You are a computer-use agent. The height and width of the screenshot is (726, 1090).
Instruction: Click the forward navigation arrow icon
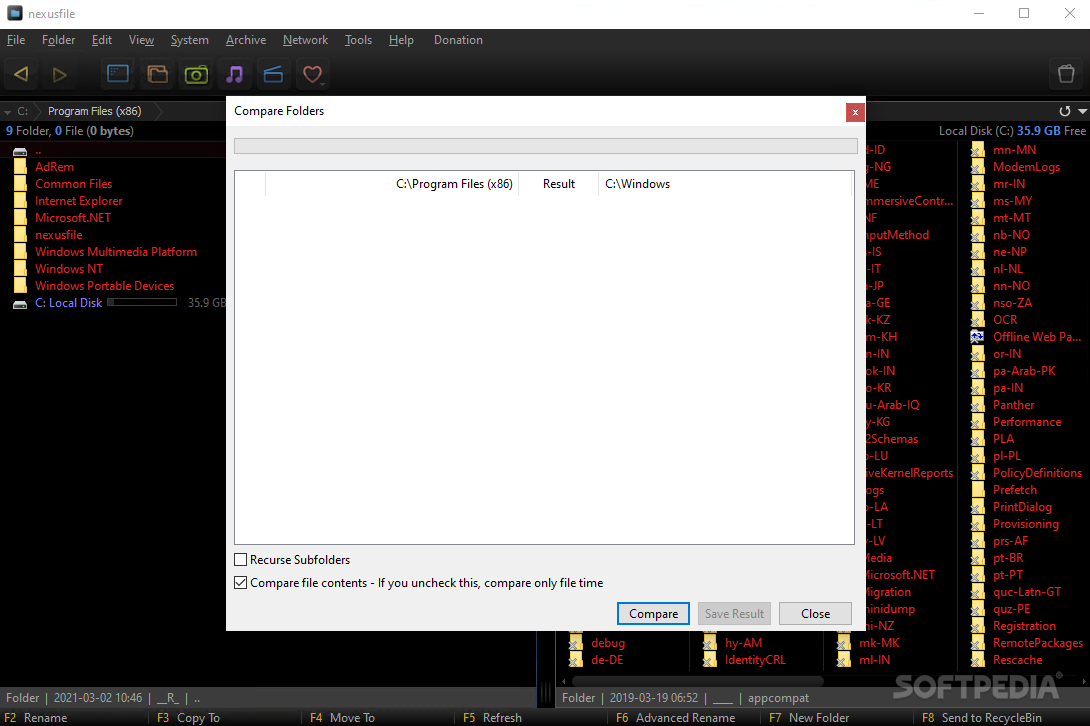[x=59, y=74]
